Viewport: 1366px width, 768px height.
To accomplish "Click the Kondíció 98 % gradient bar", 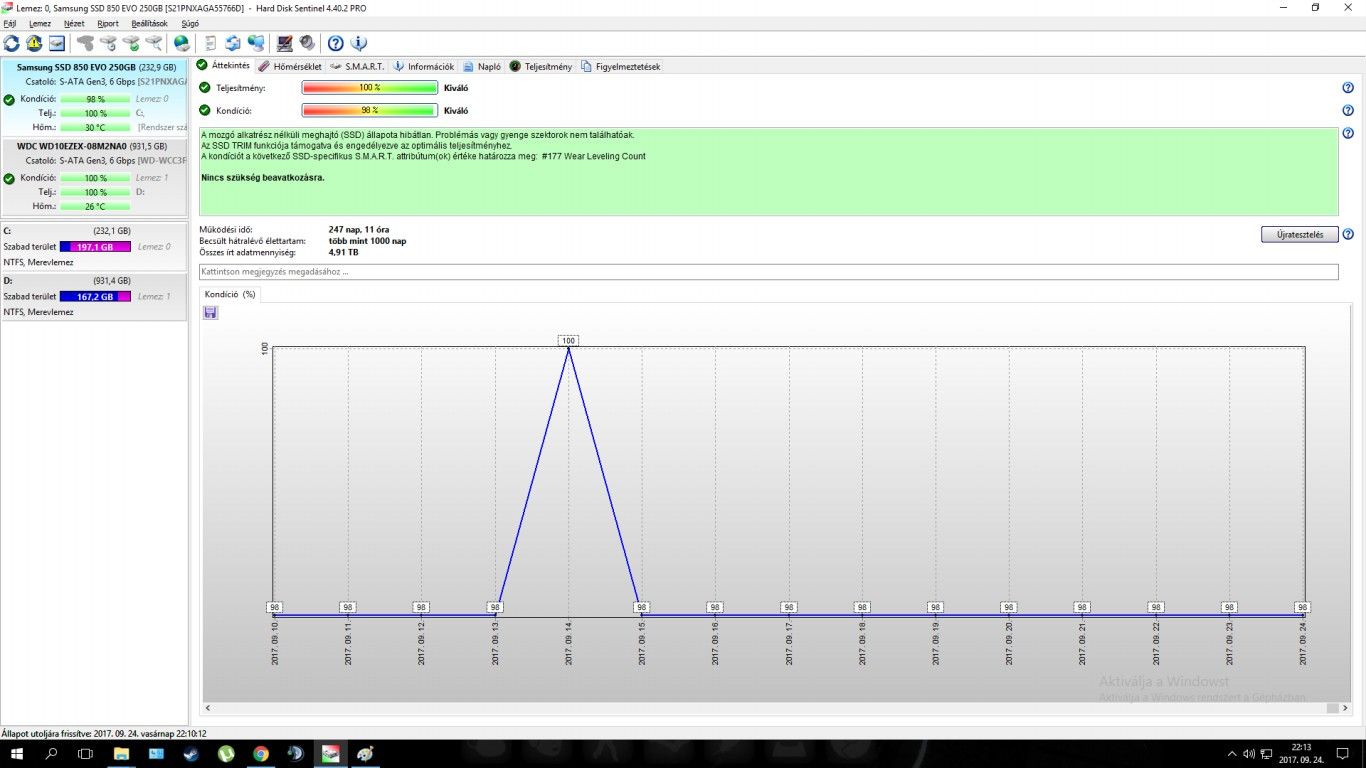I will (x=370, y=110).
